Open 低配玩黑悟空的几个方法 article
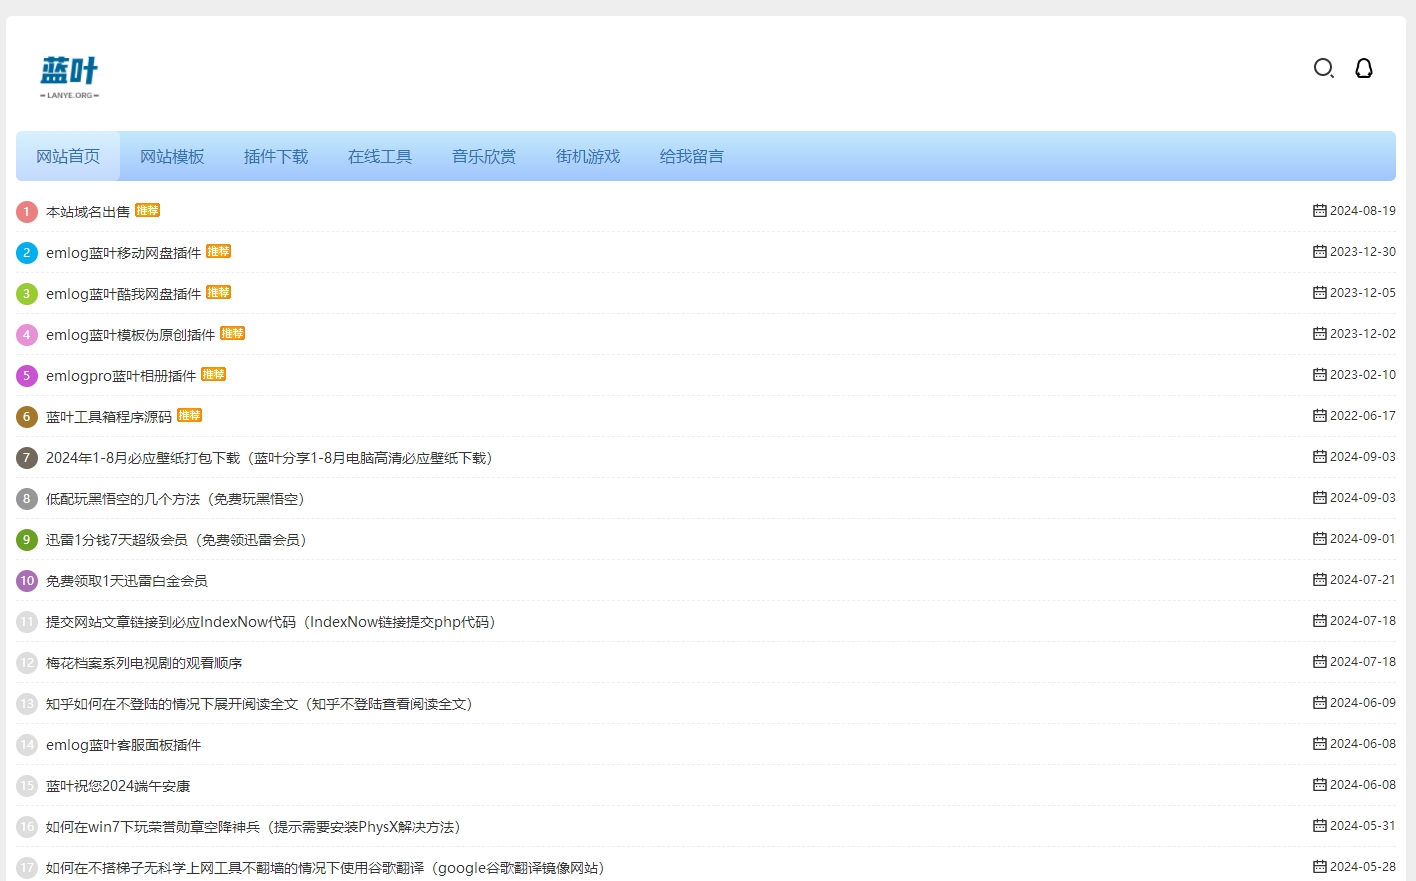This screenshot has width=1416, height=881. (x=178, y=499)
